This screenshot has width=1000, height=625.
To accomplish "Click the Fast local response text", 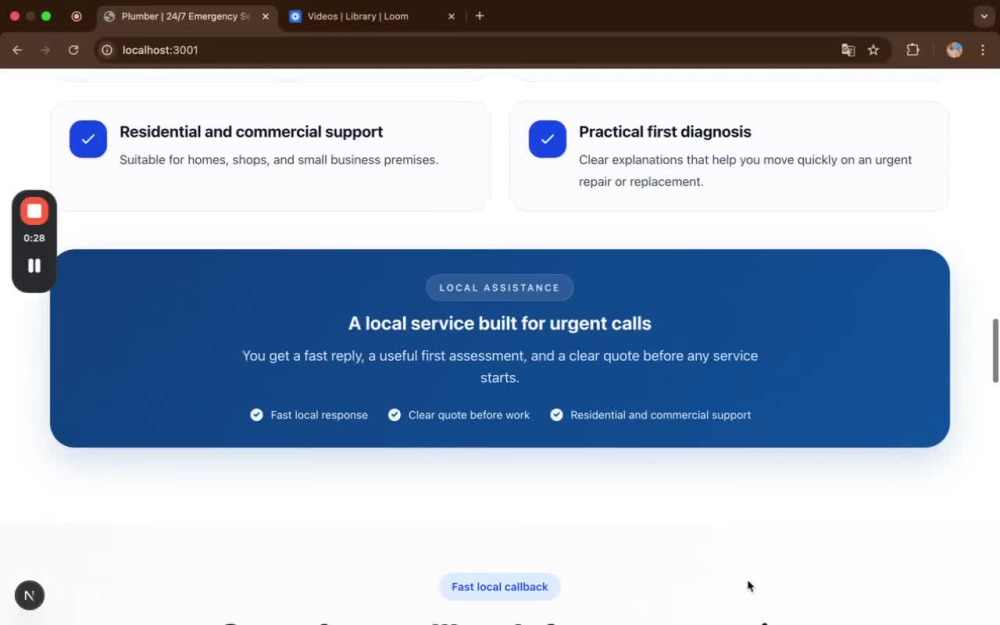I will (x=319, y=415).
